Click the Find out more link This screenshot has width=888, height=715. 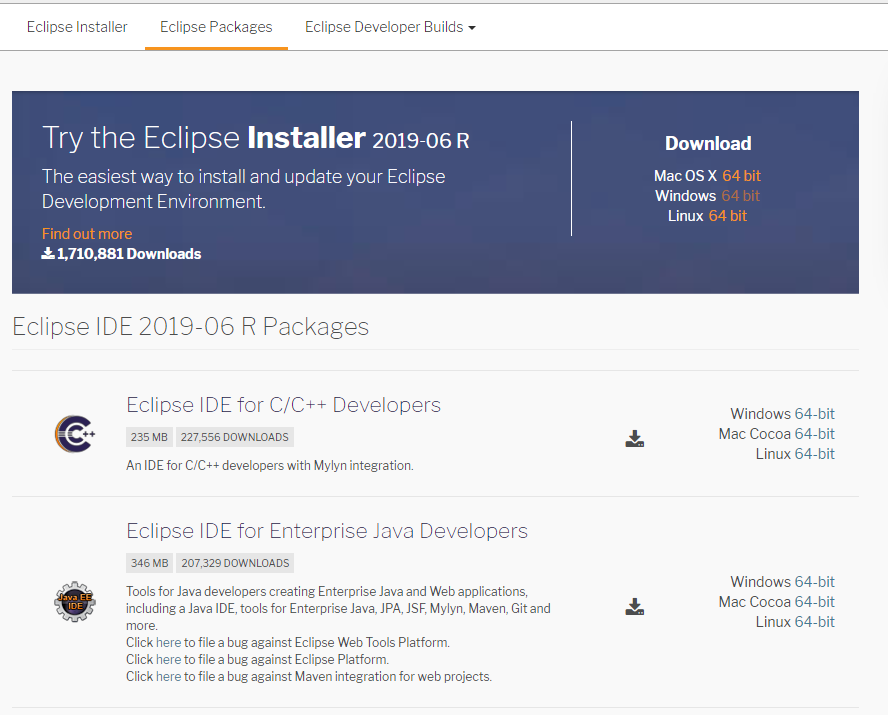coord(87,234)
